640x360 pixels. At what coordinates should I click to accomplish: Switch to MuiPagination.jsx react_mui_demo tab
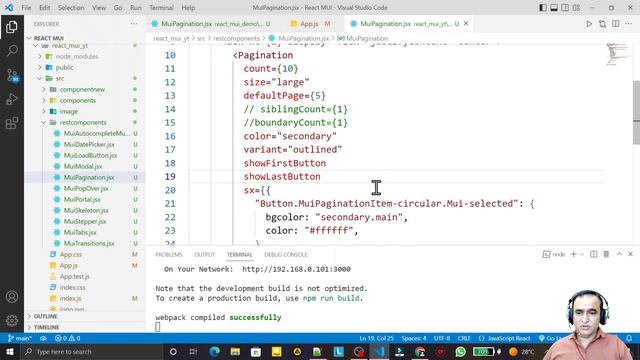(x=211, y=24)
